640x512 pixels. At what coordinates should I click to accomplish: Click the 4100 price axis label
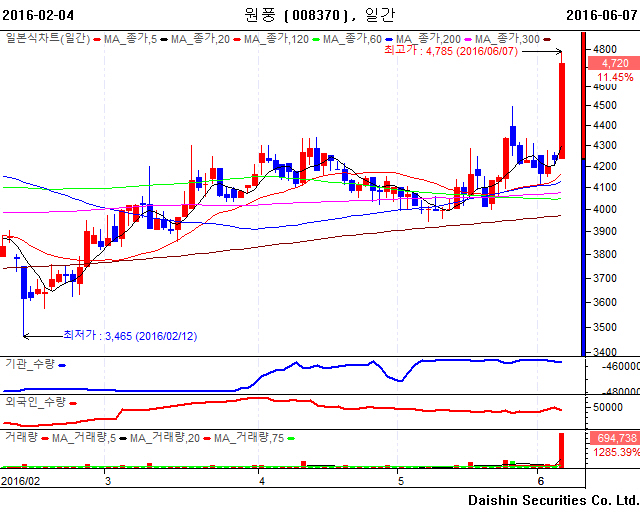[x=605, y=187]
